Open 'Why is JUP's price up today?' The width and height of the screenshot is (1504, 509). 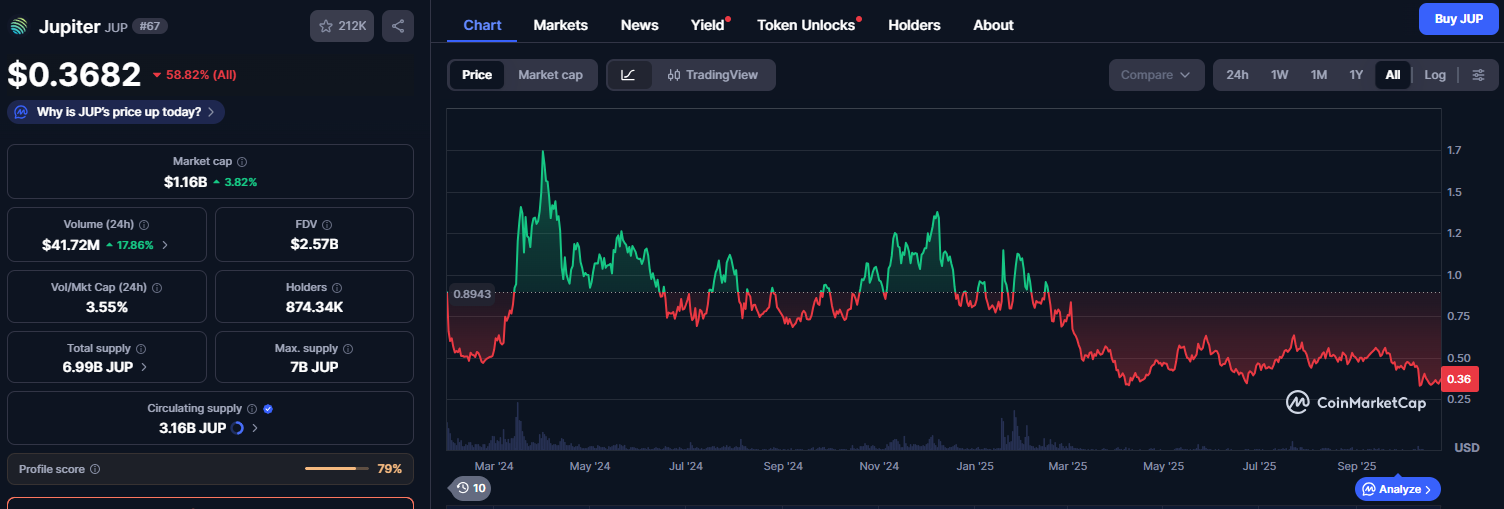[x=116, y=112]
